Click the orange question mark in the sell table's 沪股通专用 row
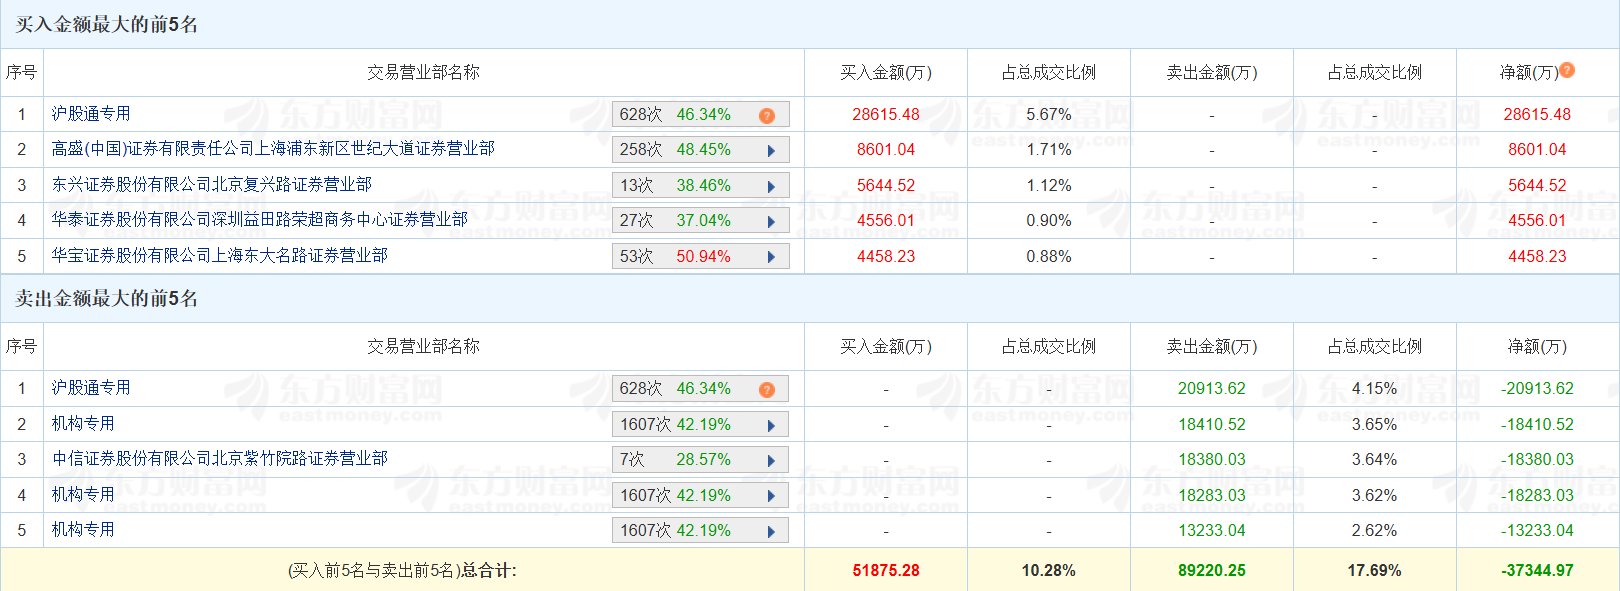1620x591 pixels. 767,390
